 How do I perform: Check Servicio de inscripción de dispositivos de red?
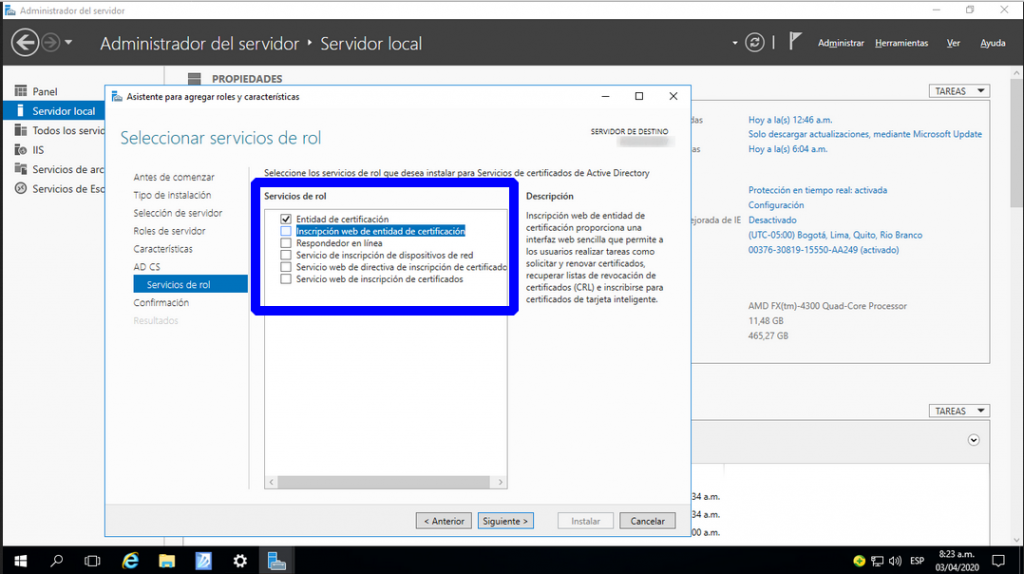coord(285,255)
